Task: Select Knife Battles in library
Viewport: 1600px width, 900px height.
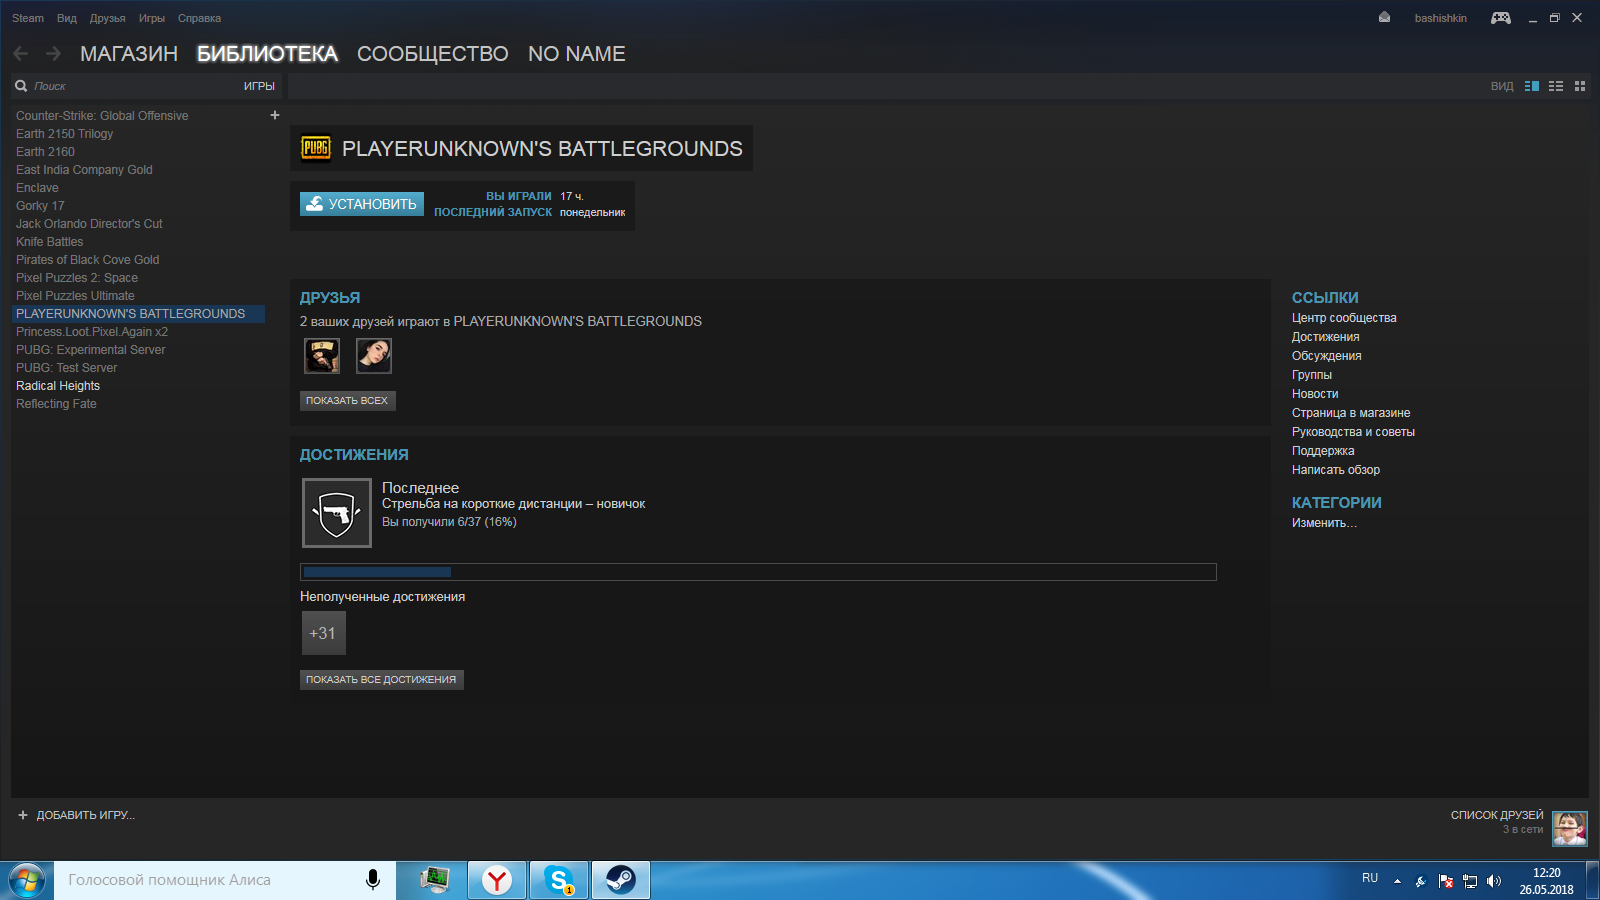Action: (x=50, y=242)
